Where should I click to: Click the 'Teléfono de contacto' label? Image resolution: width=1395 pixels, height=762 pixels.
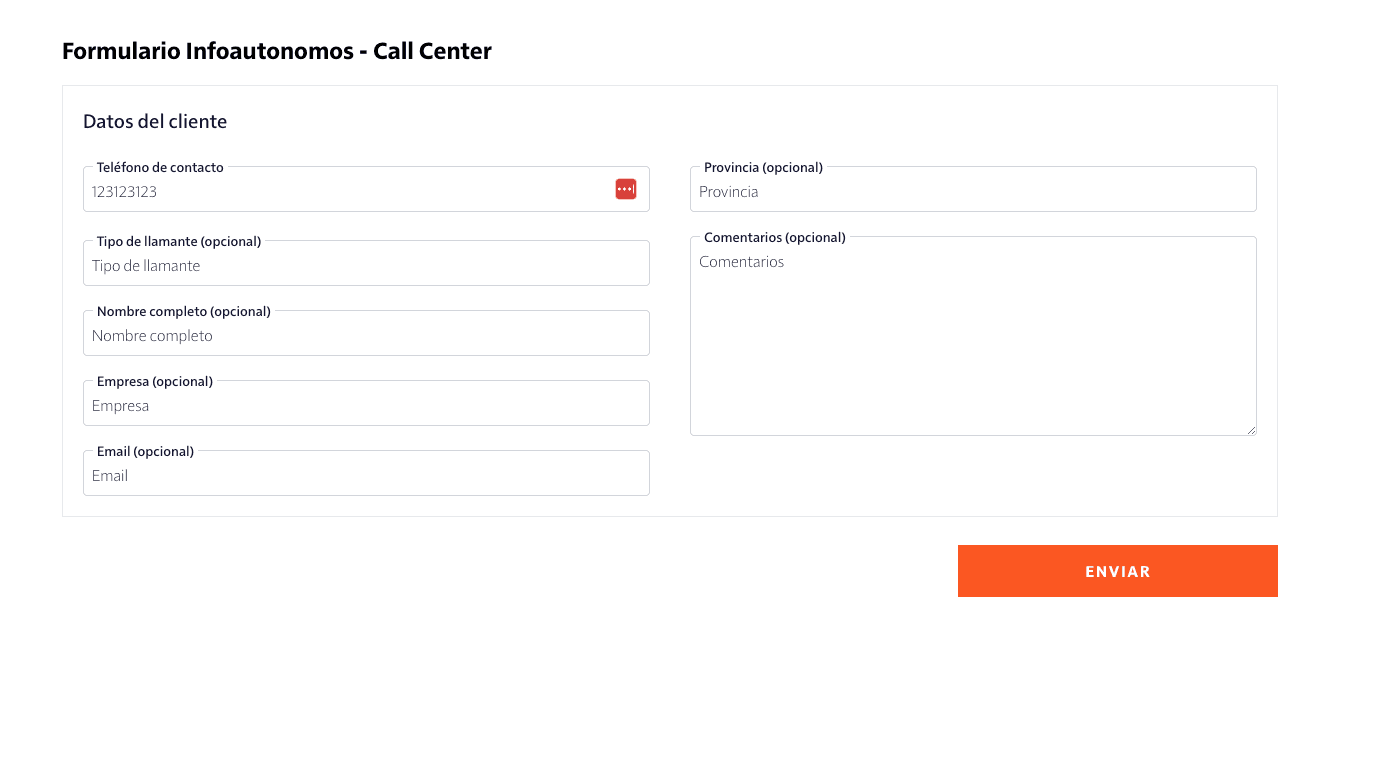coord(160,167)
